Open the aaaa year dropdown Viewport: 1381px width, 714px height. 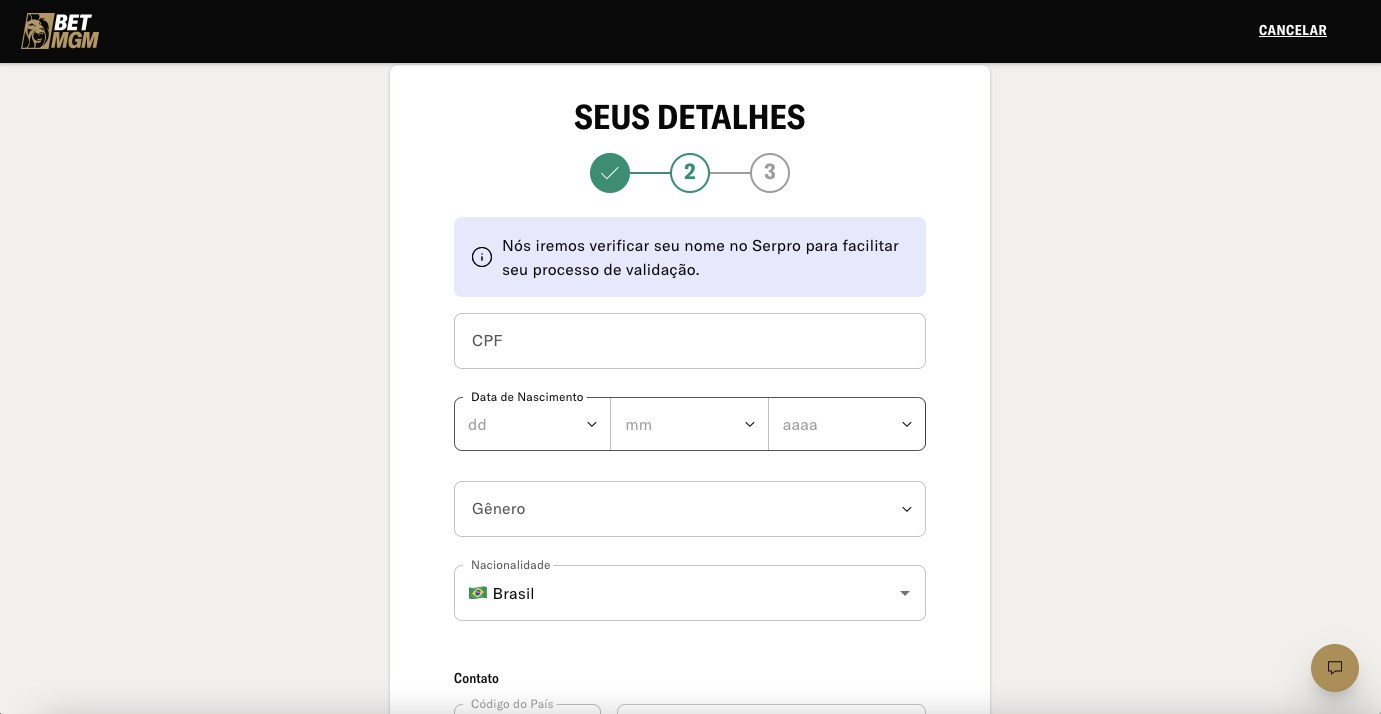pyautogui.click(x=847, y=424)
